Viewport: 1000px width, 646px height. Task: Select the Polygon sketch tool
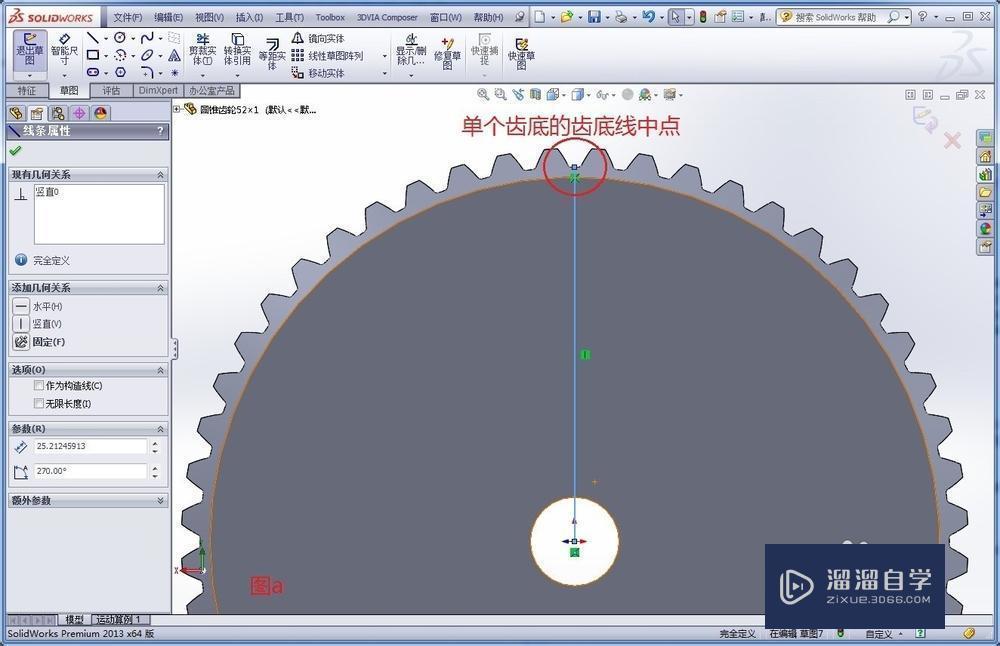[120, 72]
